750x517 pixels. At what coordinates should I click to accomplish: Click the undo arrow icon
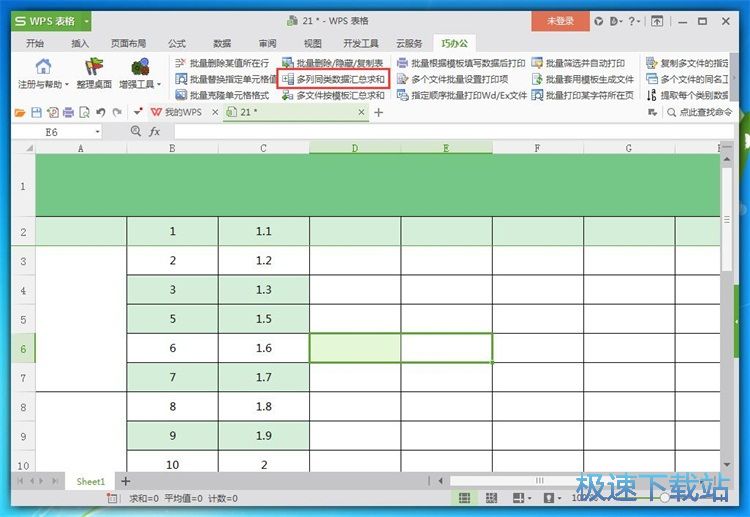tap(100, 112)
